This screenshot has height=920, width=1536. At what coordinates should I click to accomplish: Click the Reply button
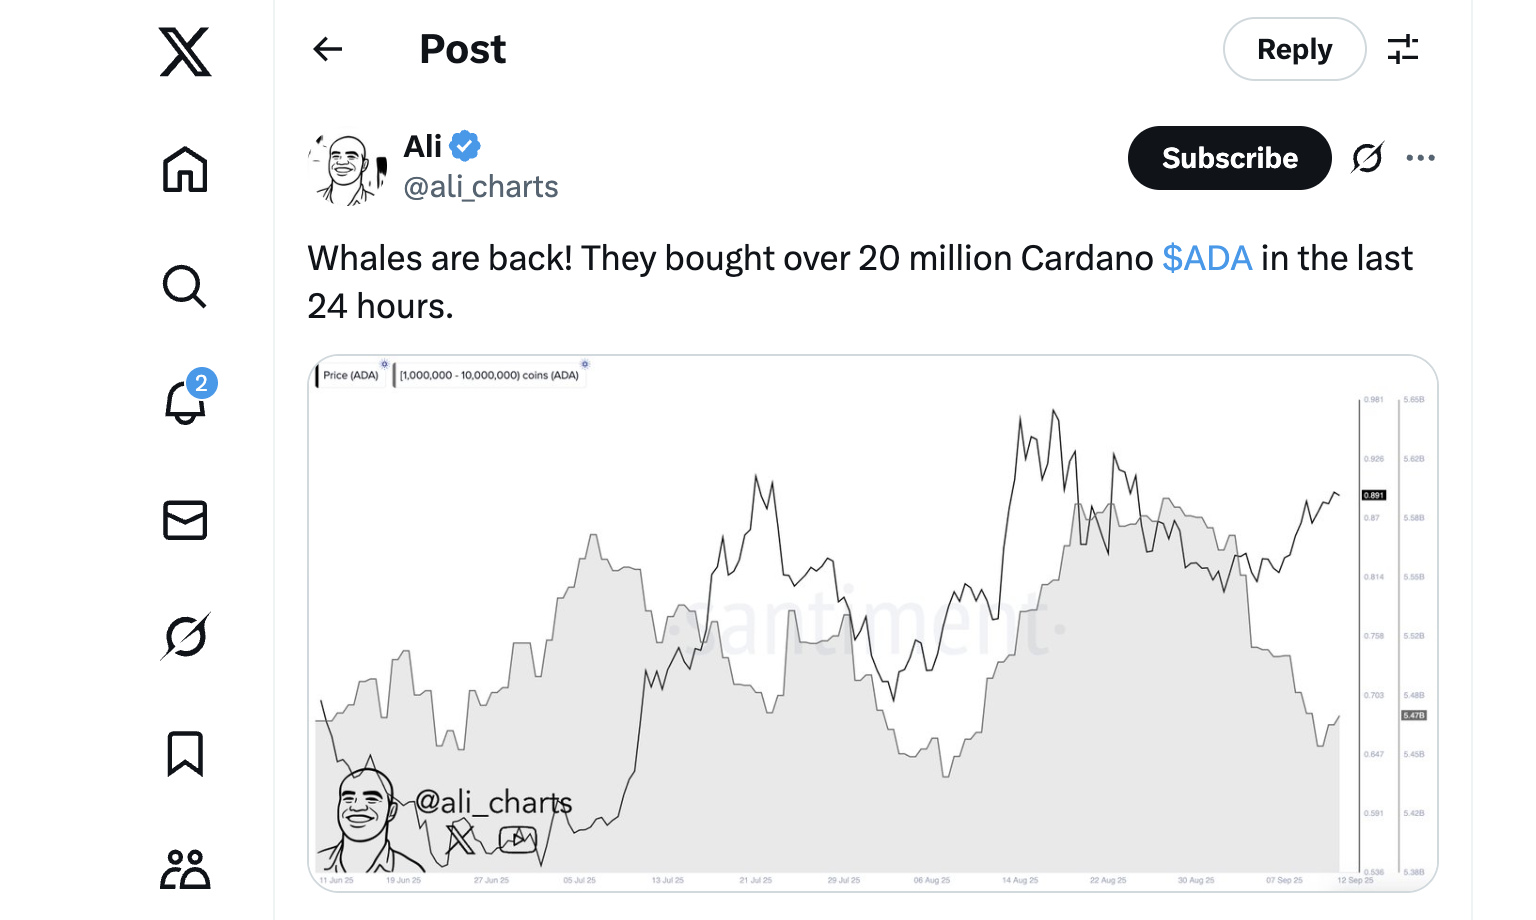pos(1295,49)
